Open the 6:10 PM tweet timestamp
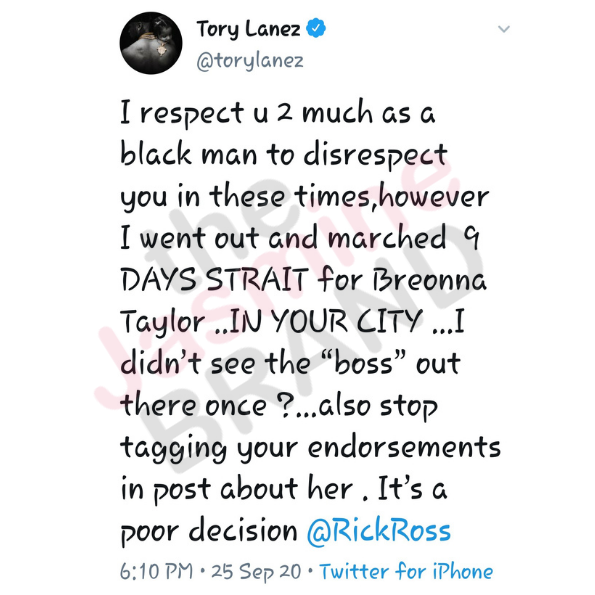Screen dimensions: 595x595 (156, 571)
